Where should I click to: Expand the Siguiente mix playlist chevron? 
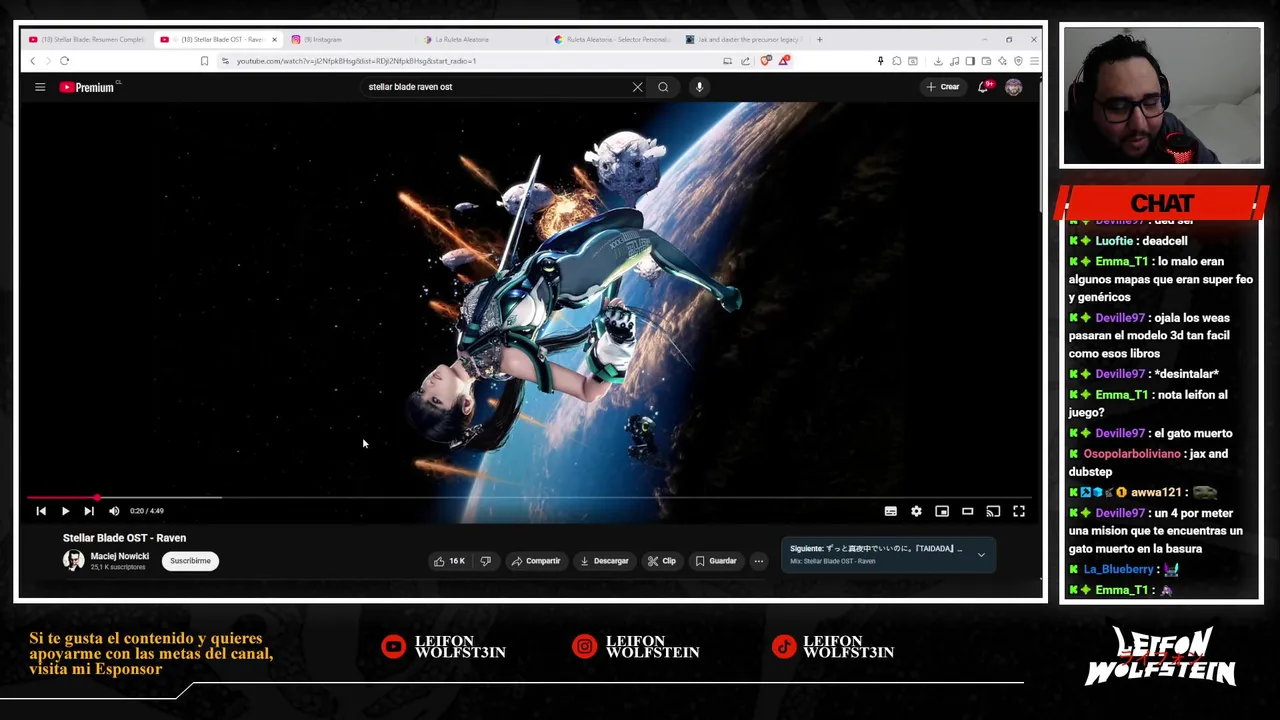point(981,555)
